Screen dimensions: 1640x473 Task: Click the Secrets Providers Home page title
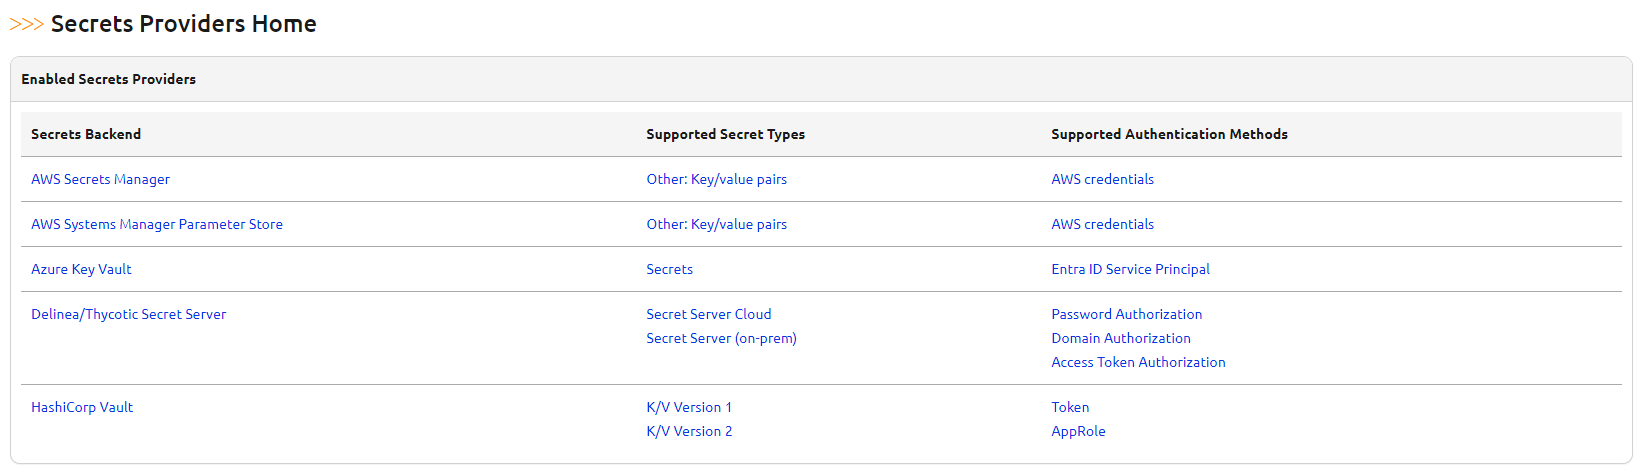click(x=183, y=24)
